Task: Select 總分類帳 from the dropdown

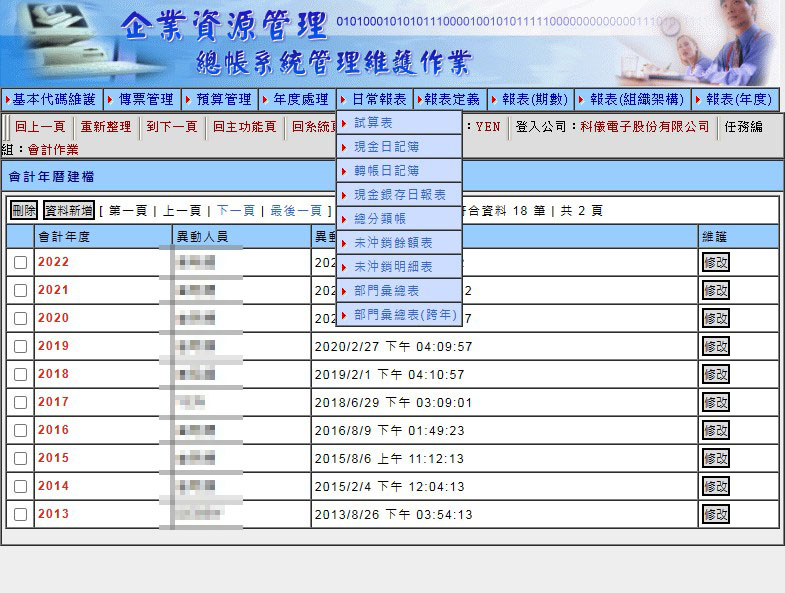Action: (x=399, y=219)
